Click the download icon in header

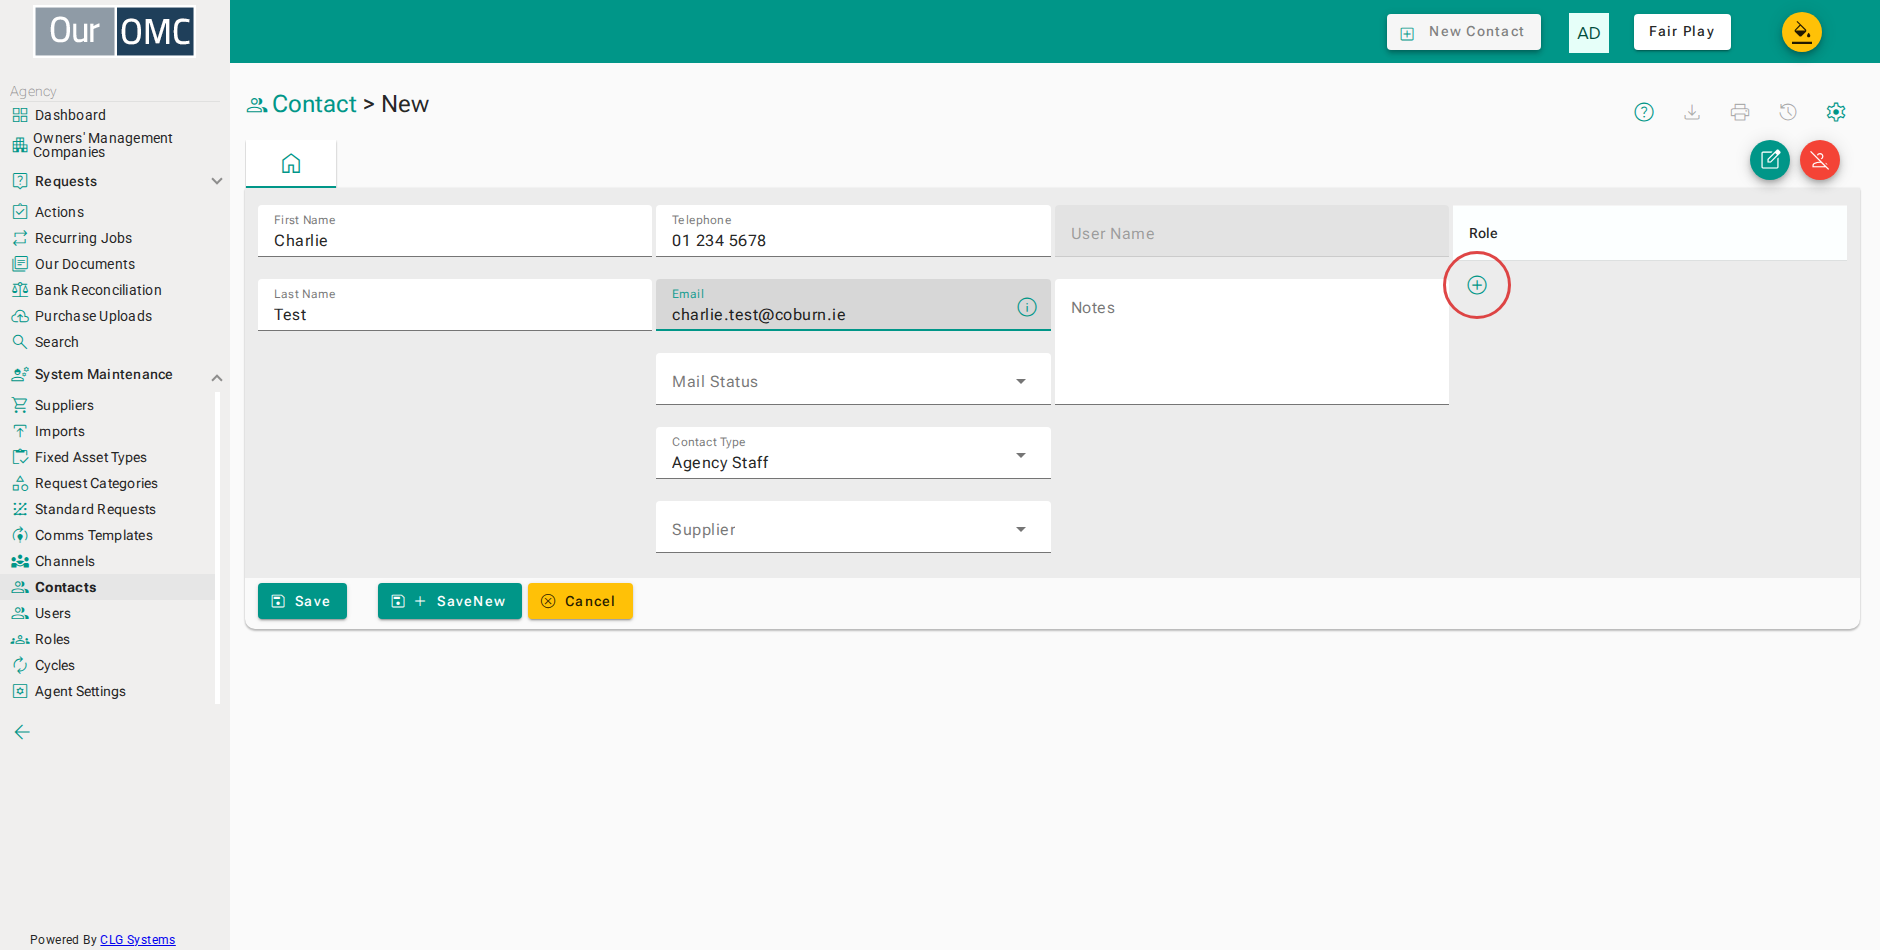(1692, 112)
